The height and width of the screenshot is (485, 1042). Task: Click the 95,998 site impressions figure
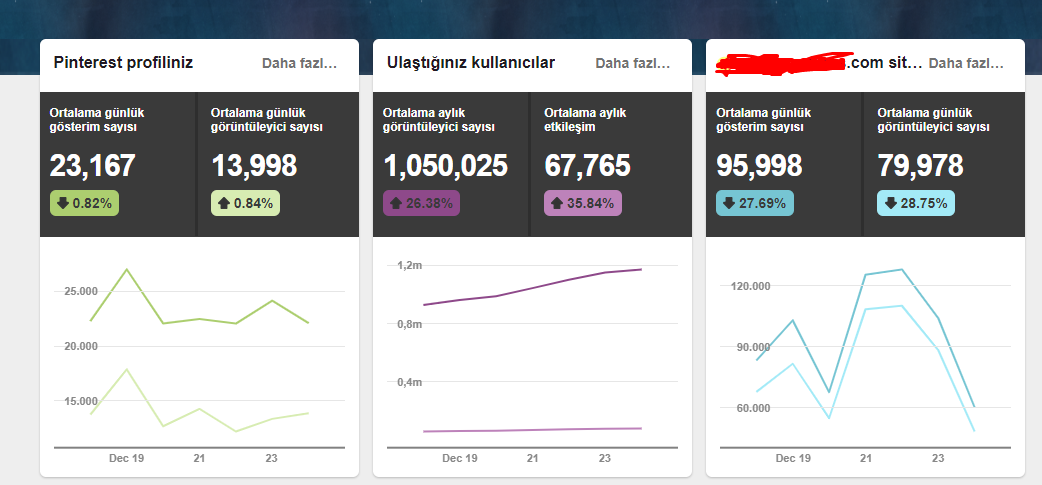[x=759, y=165]
